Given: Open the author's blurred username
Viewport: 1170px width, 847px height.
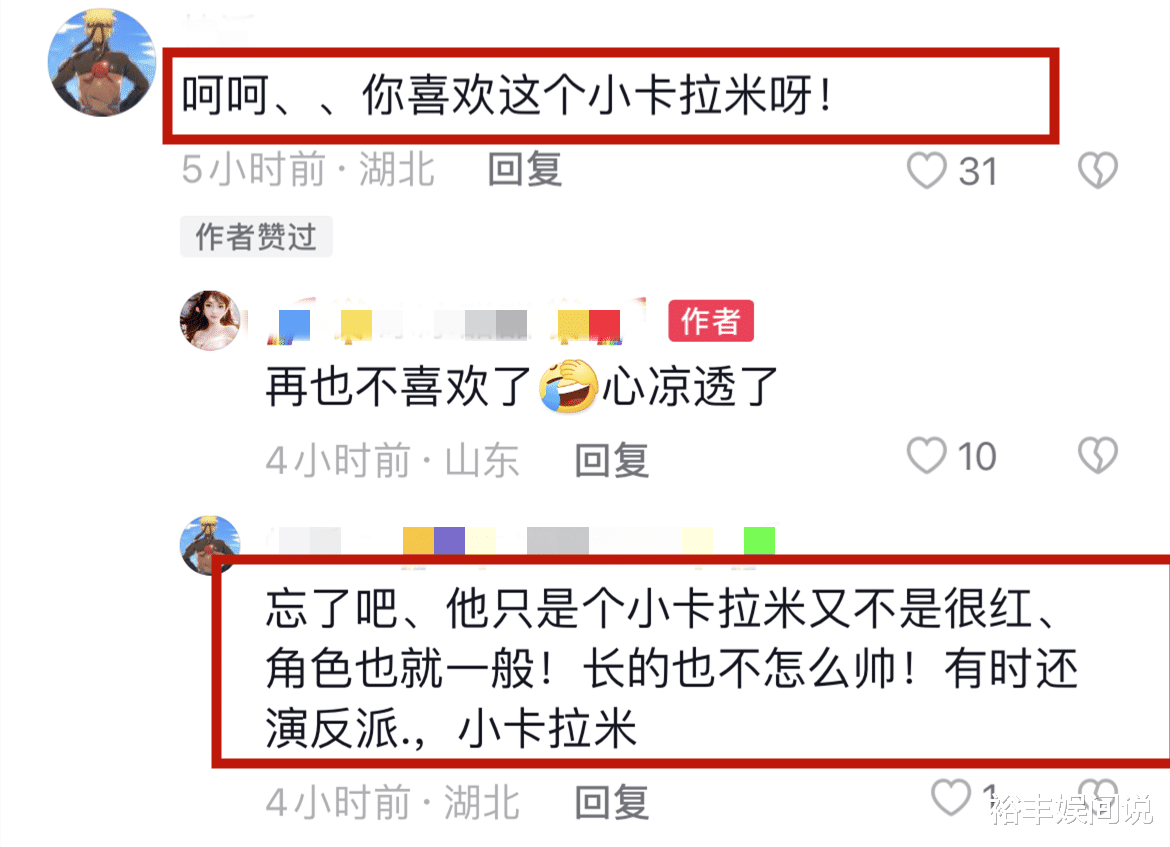Looking at the screenshot, I should pos(455,322).
